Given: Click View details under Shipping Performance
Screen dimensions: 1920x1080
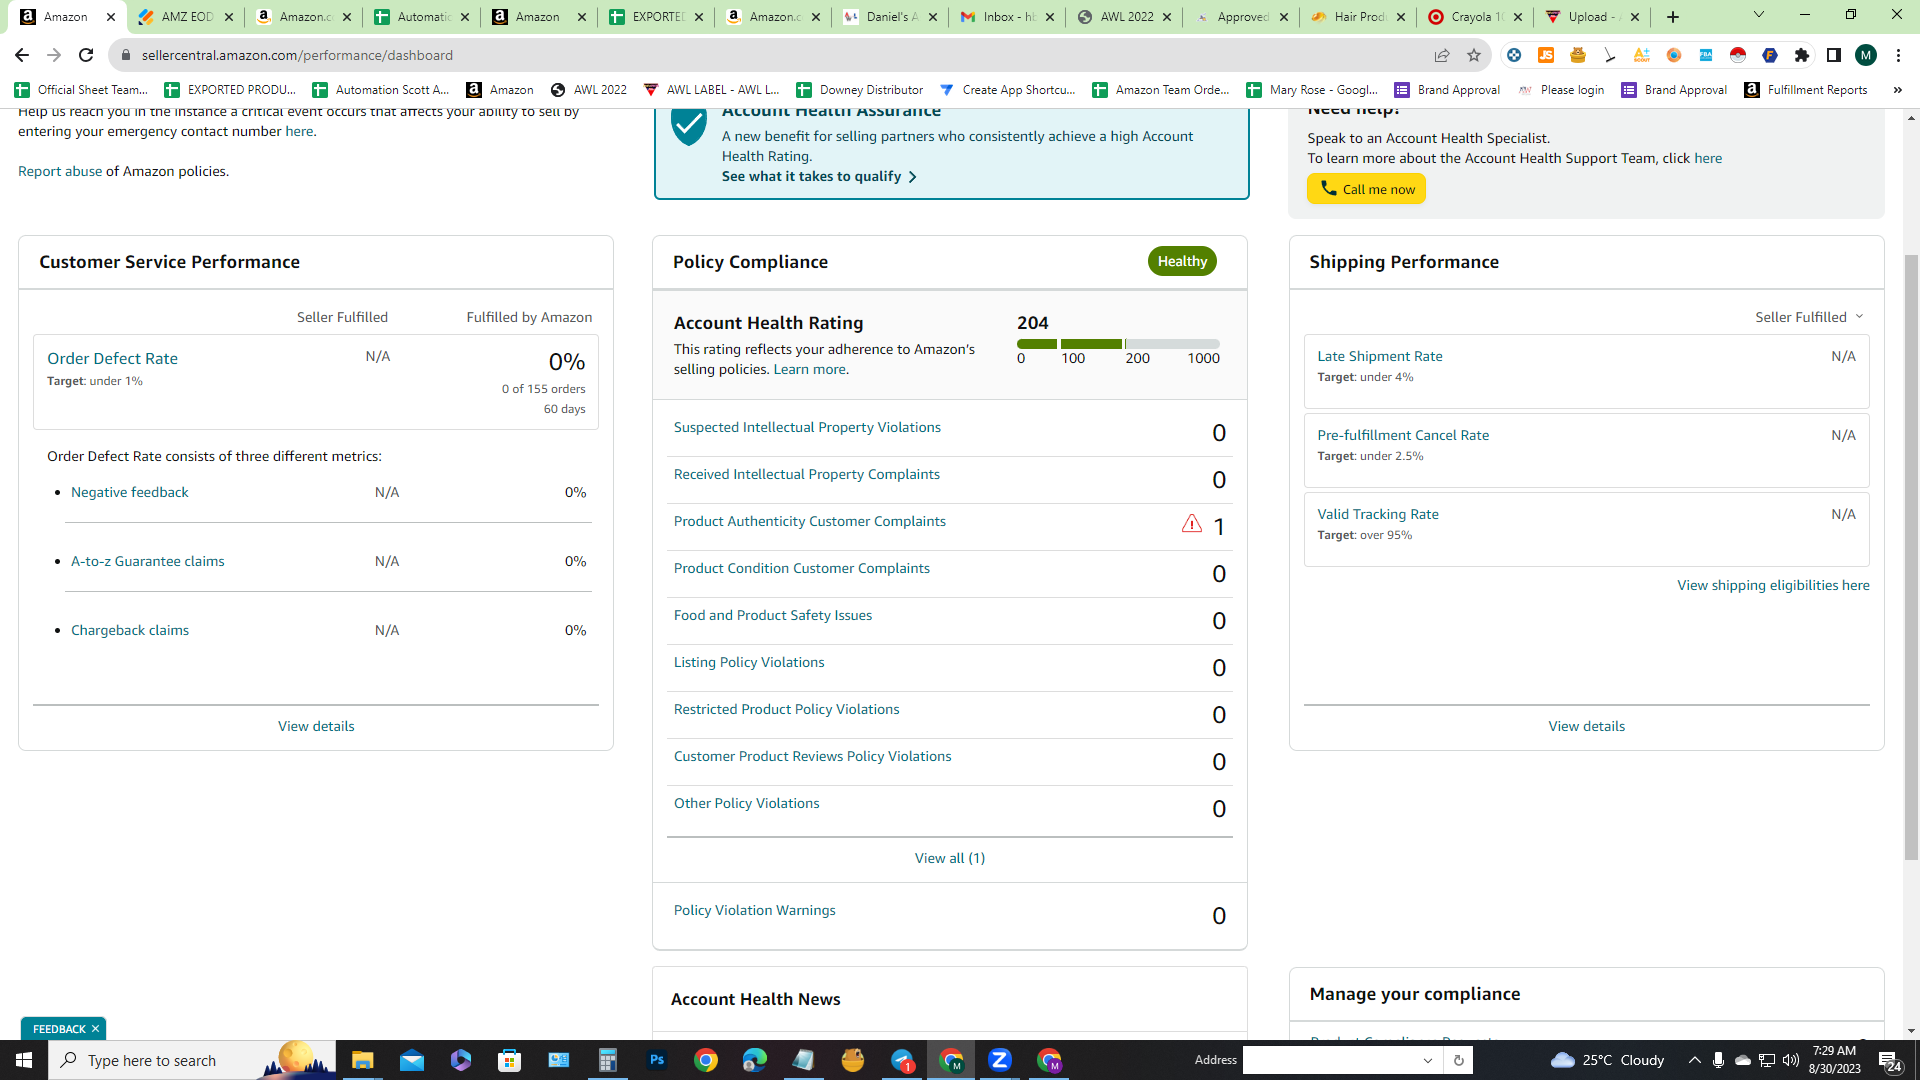Looking at the screenshot, I should [x=1586, y=727].
